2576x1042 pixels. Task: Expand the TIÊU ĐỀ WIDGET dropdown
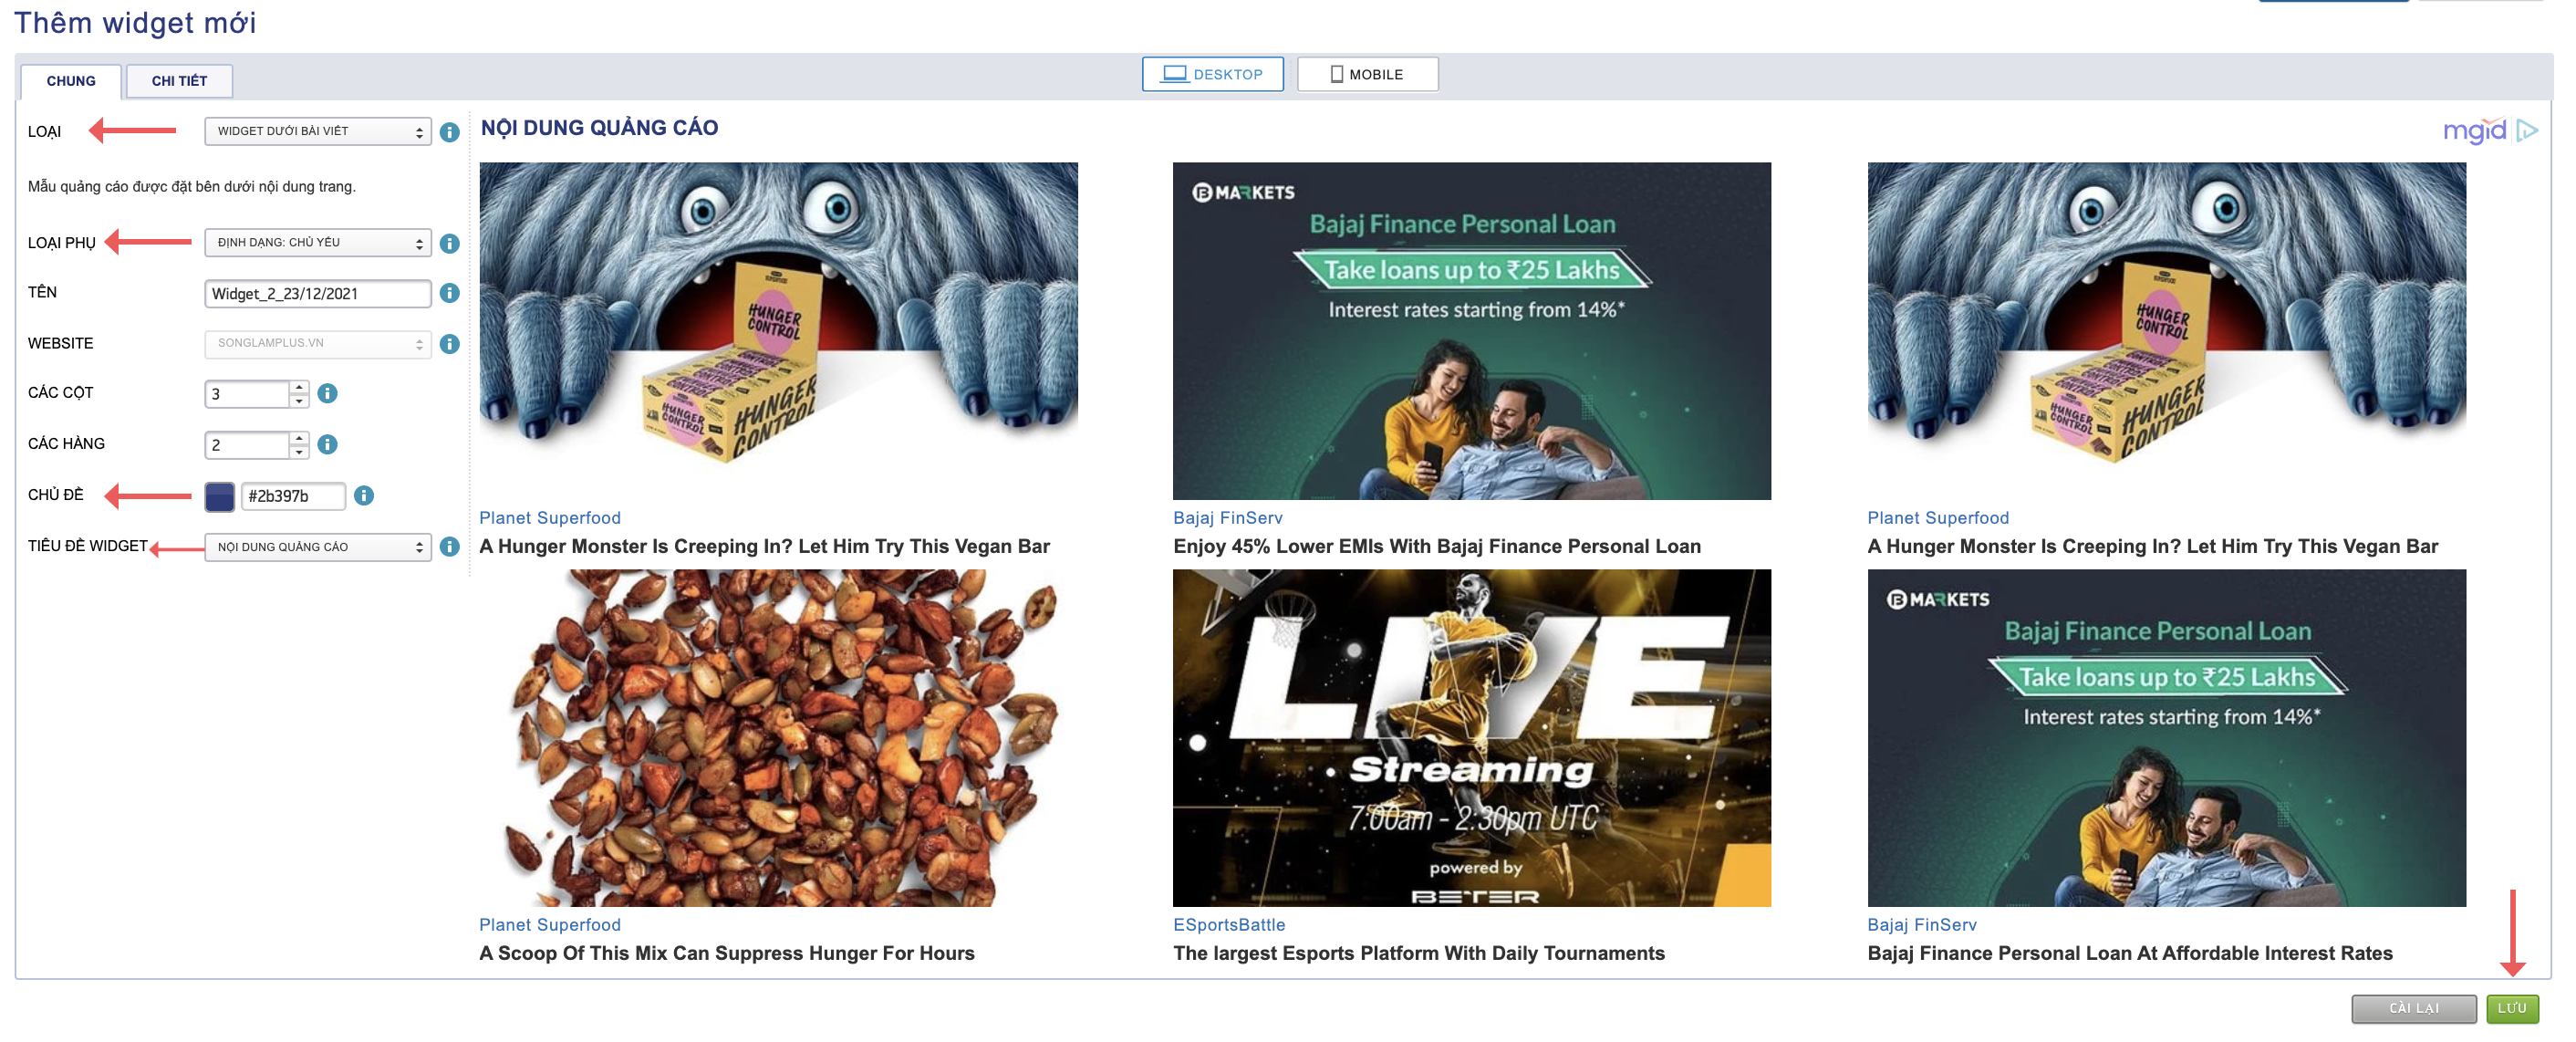317,546
